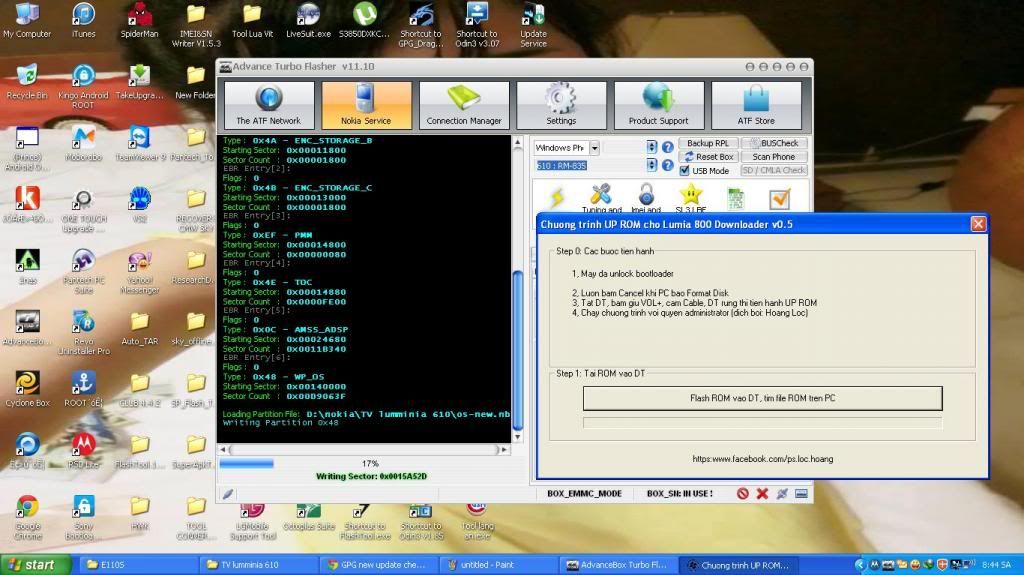Select the Google Chrome desktop icon
This screenshot has height=575, width=1024.
27,518
